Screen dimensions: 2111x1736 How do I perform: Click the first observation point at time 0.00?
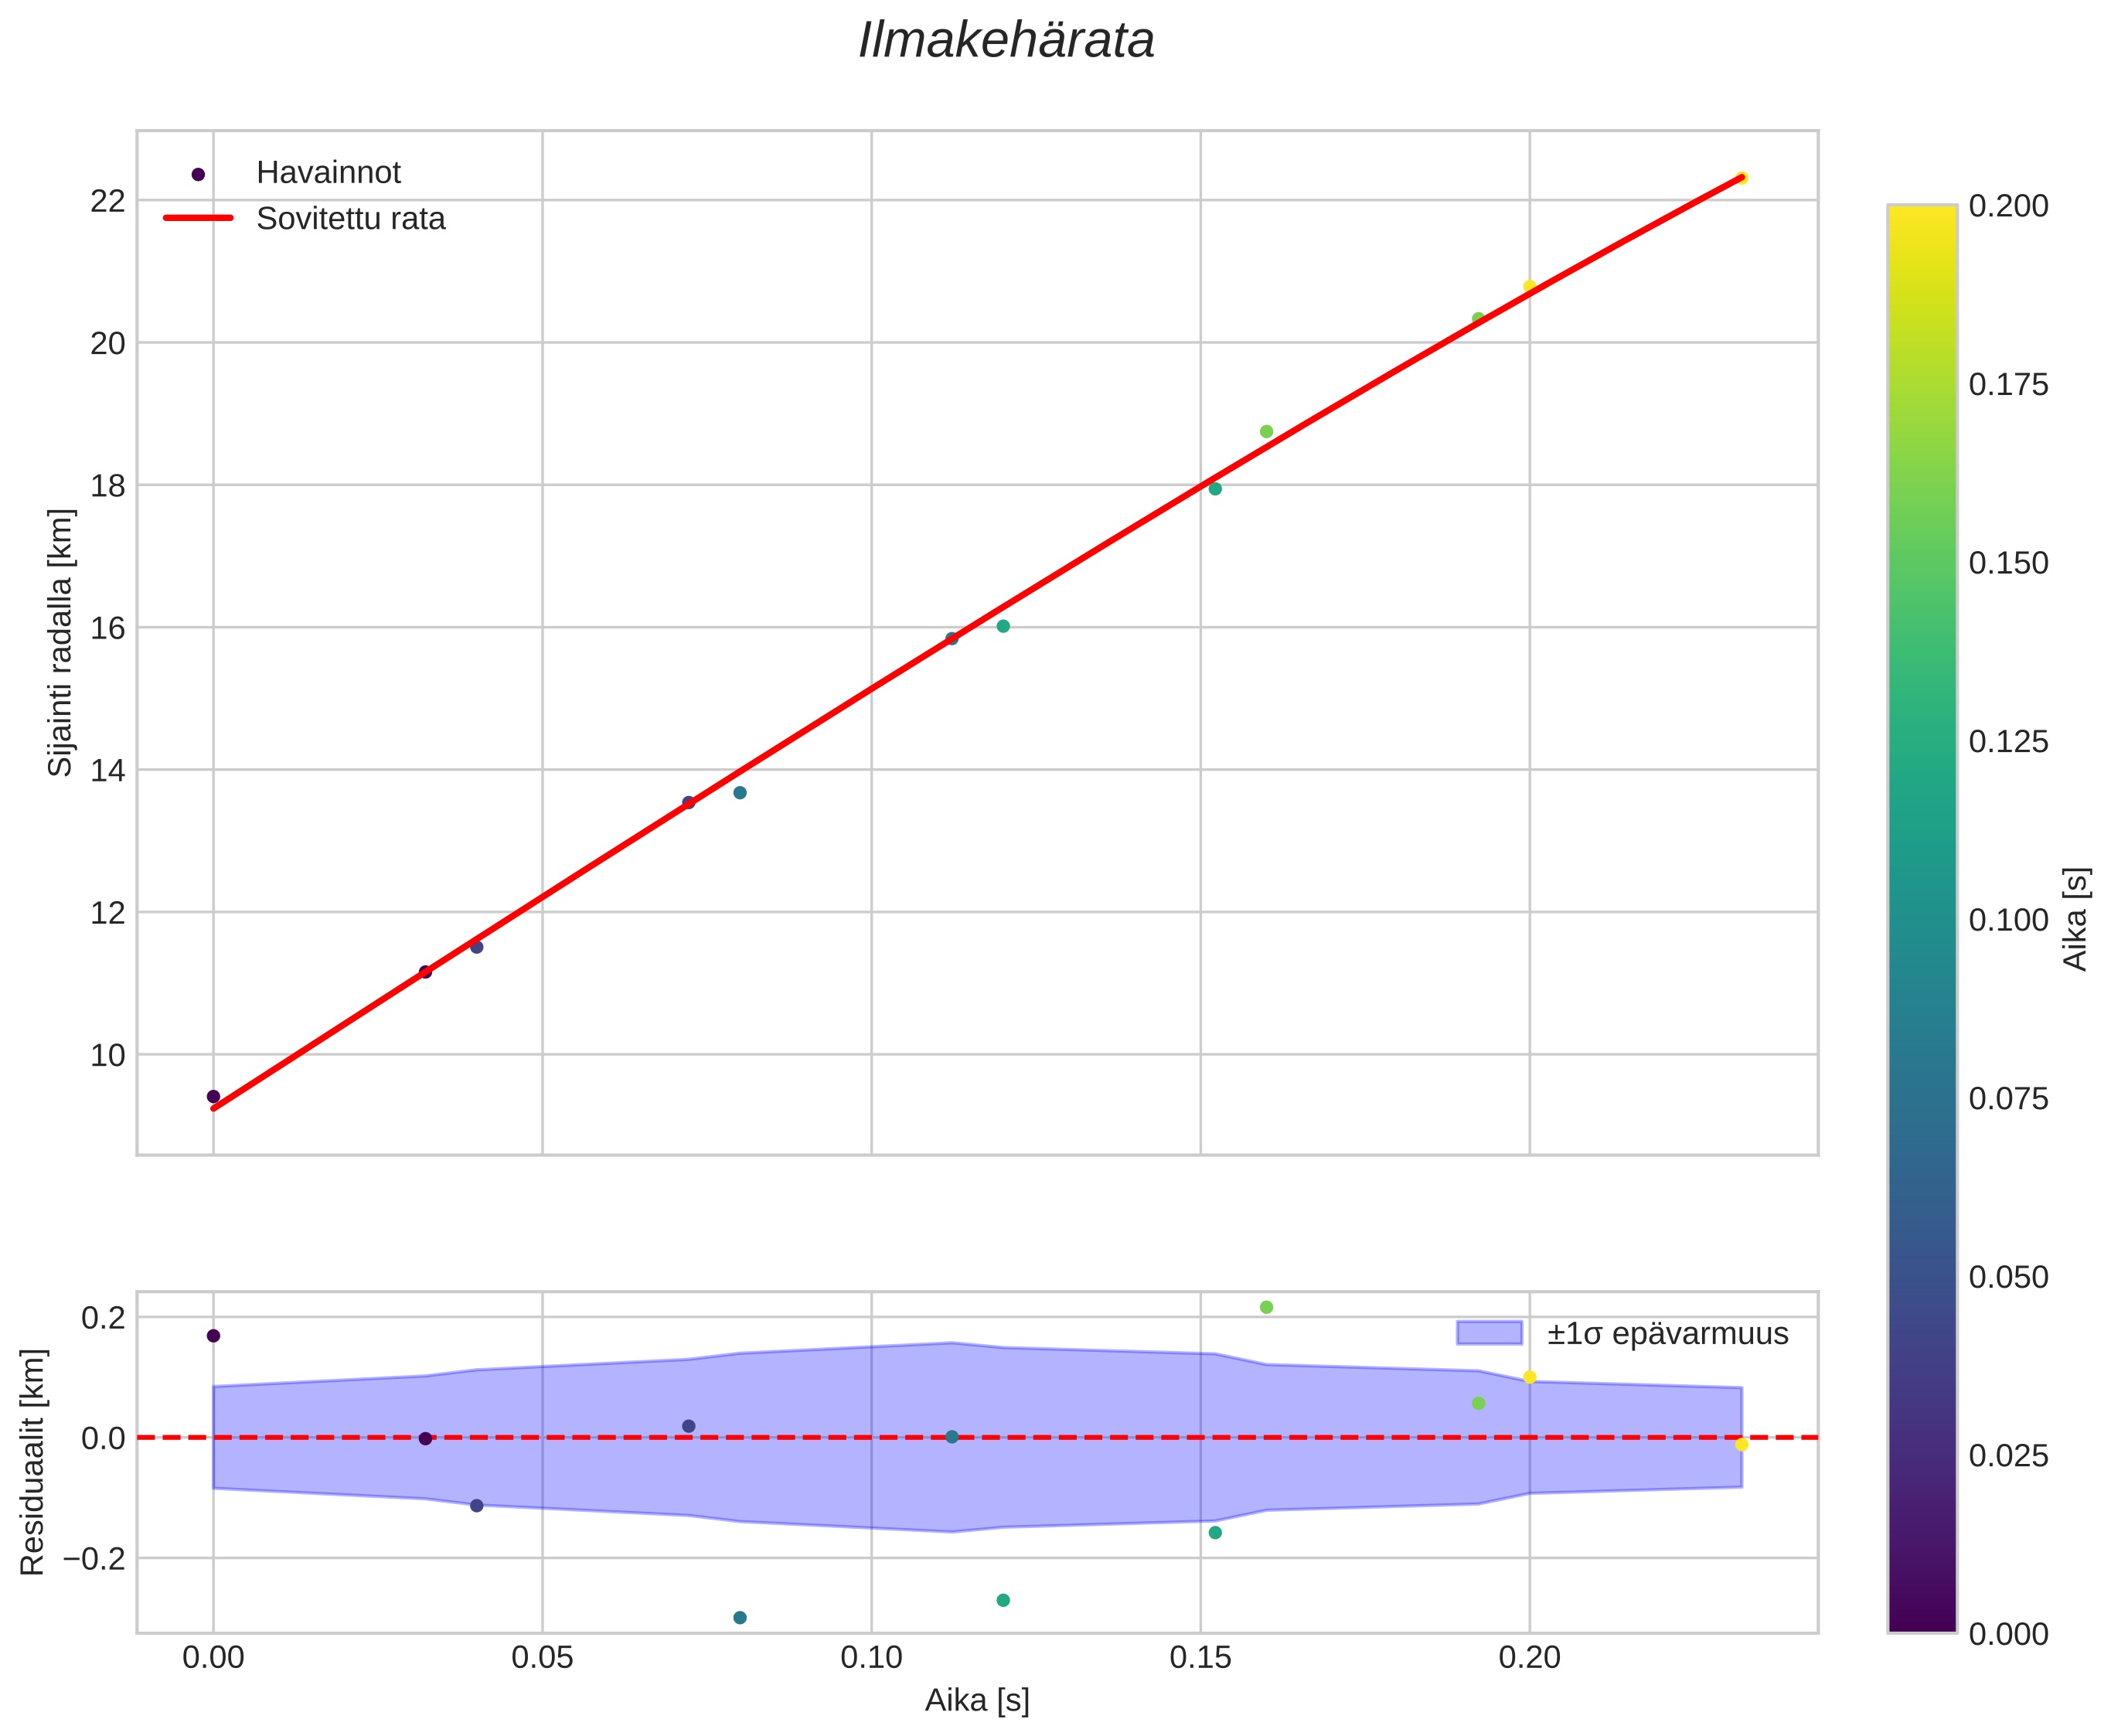213,1096
